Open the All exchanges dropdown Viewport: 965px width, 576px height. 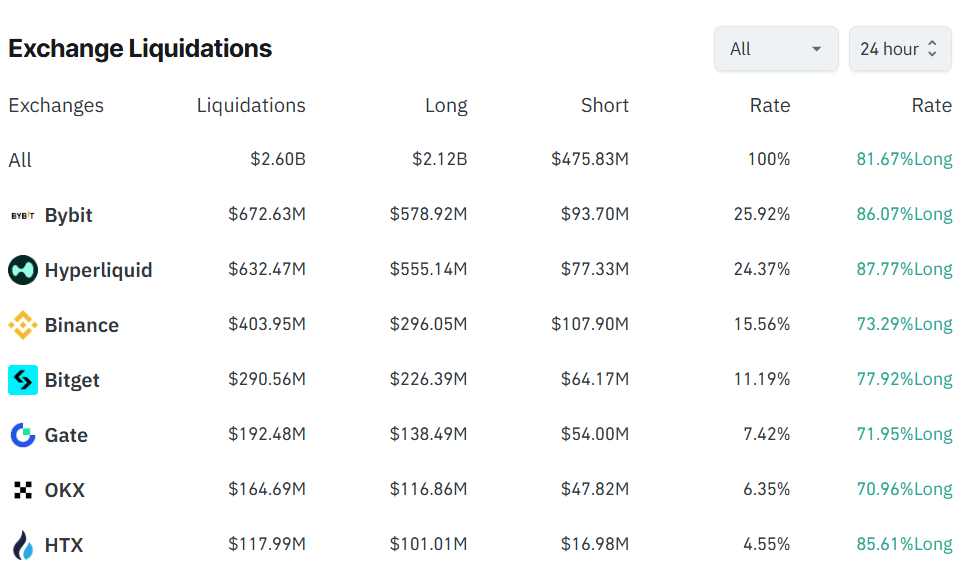pos(776,48)
